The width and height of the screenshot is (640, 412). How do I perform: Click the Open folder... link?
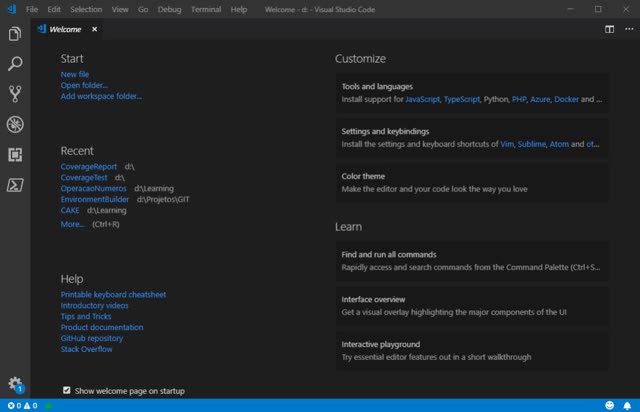(x=84, y=85)
